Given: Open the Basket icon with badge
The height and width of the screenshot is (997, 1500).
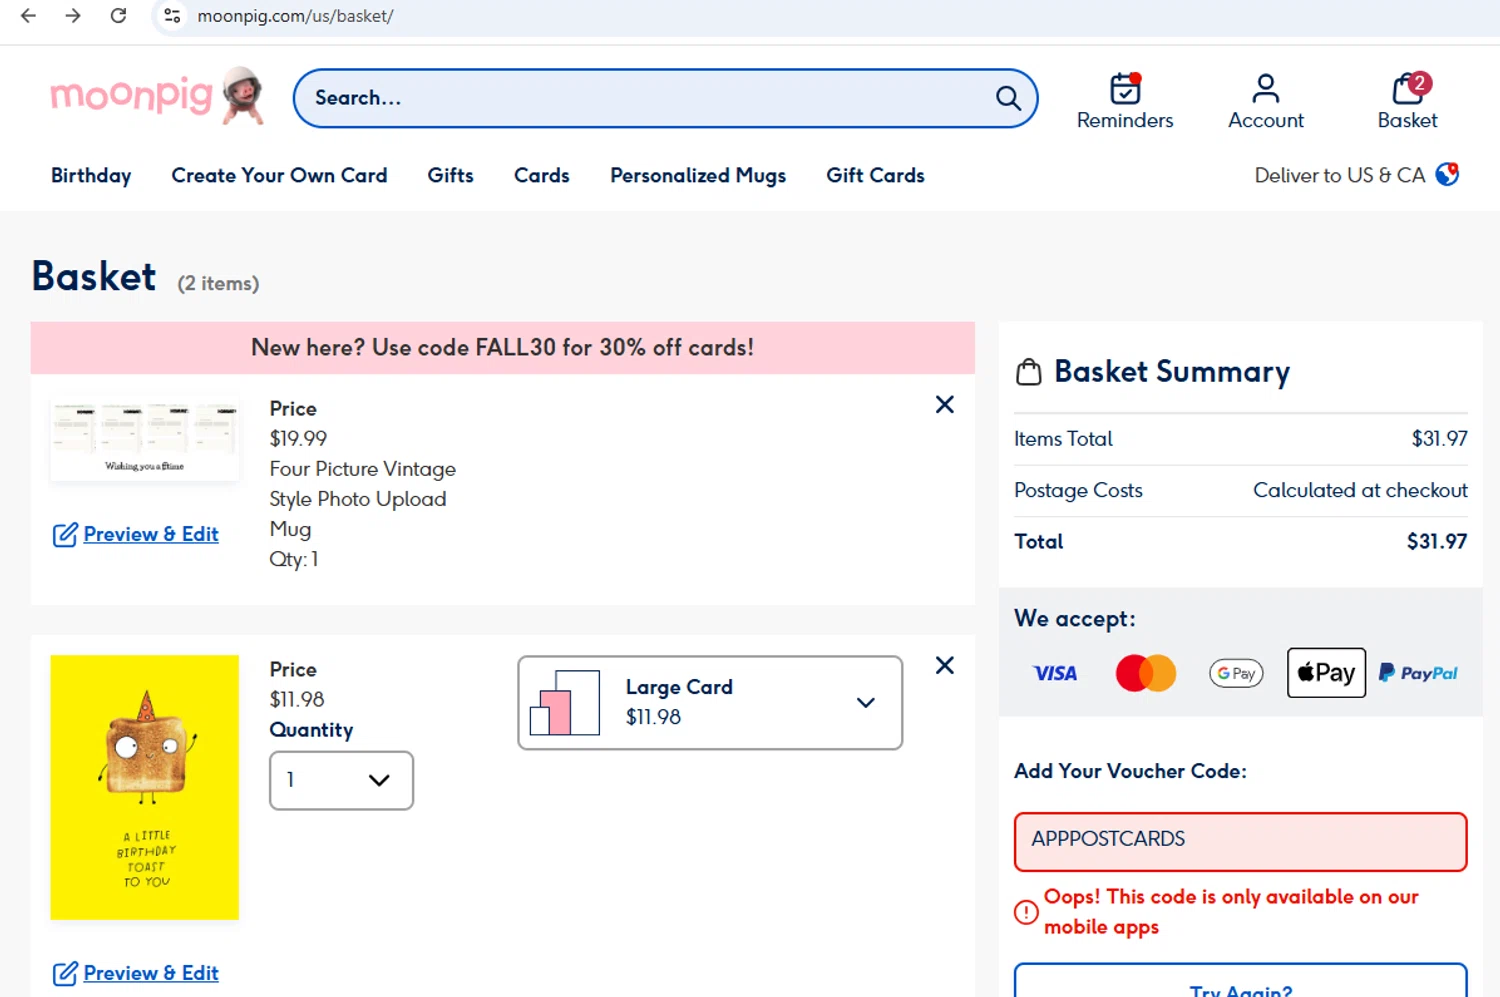Looking at the screenshot, I should [1407, 89].
